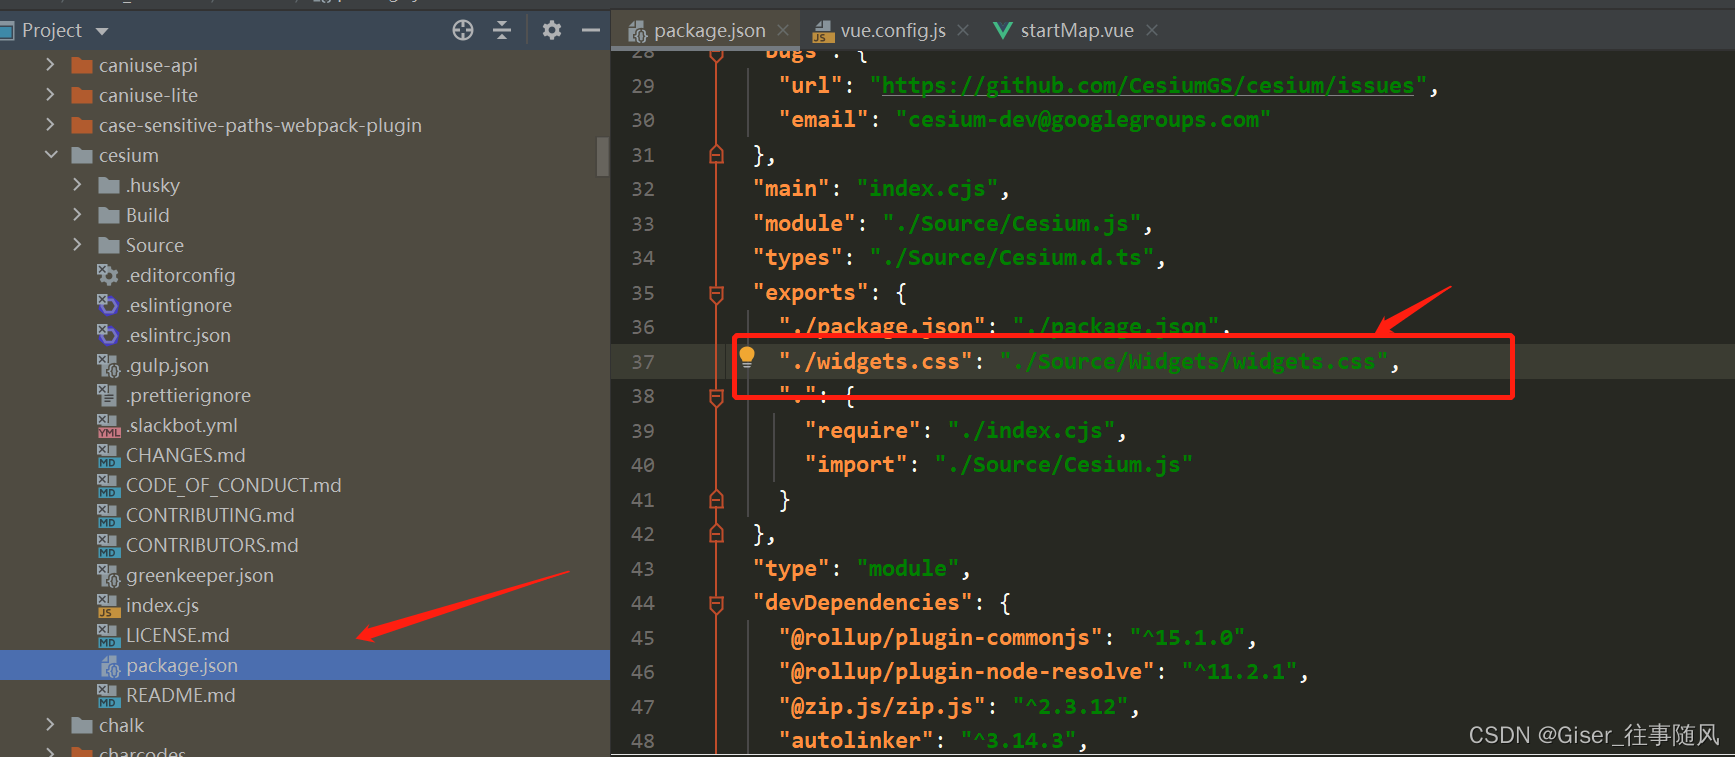The image size is (1735, 757).
Task: Select the .prettierignore file icon
Action: click(108, 395)
